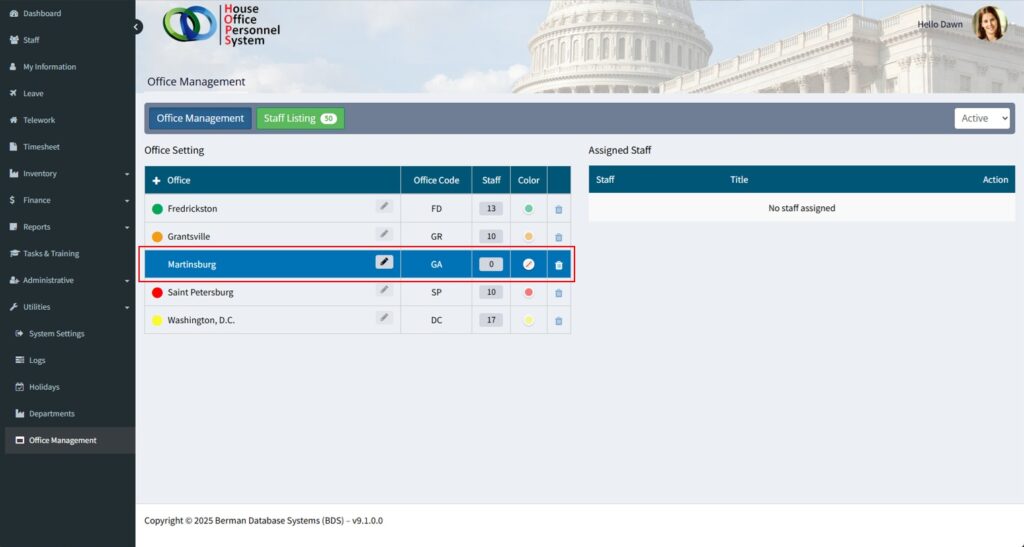Click the edit pencil on Martinsburg row

(384, 262)
